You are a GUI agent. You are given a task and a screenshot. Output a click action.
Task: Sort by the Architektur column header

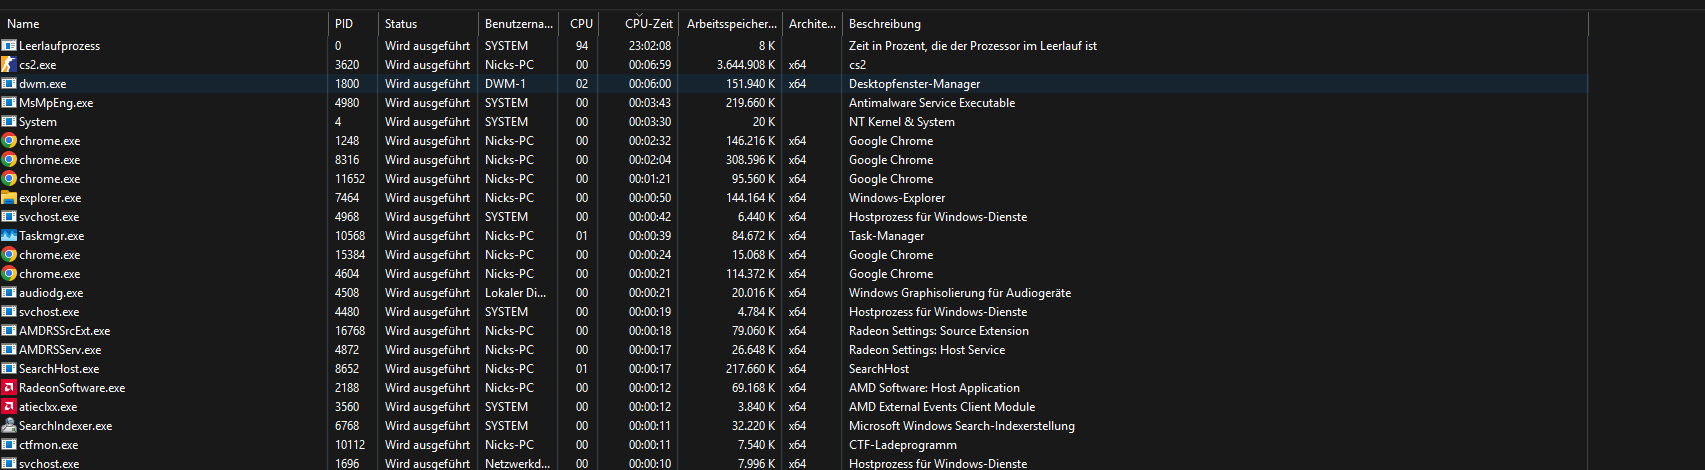click(x=812, y=24)
